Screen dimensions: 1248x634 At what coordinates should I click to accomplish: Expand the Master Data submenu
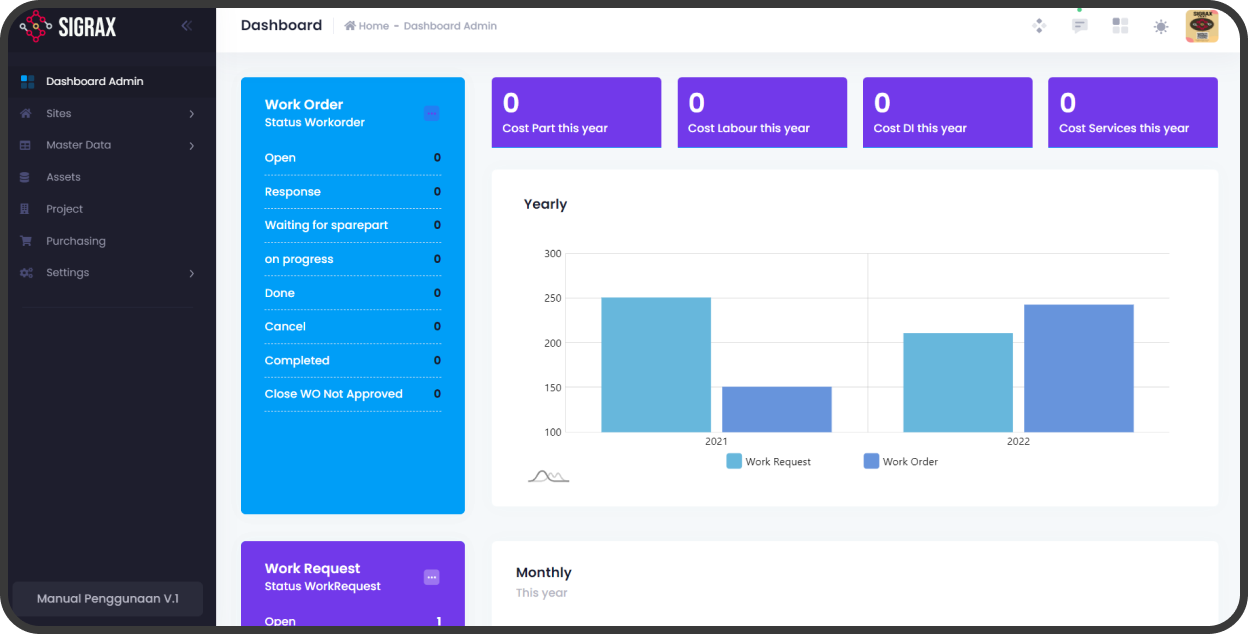tap(191, 146)
